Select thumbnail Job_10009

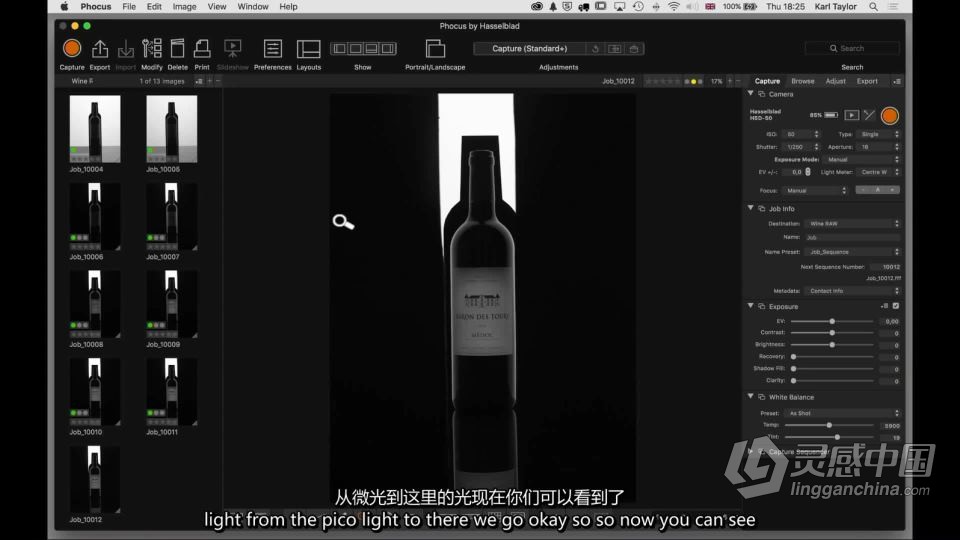pos(171,304)
